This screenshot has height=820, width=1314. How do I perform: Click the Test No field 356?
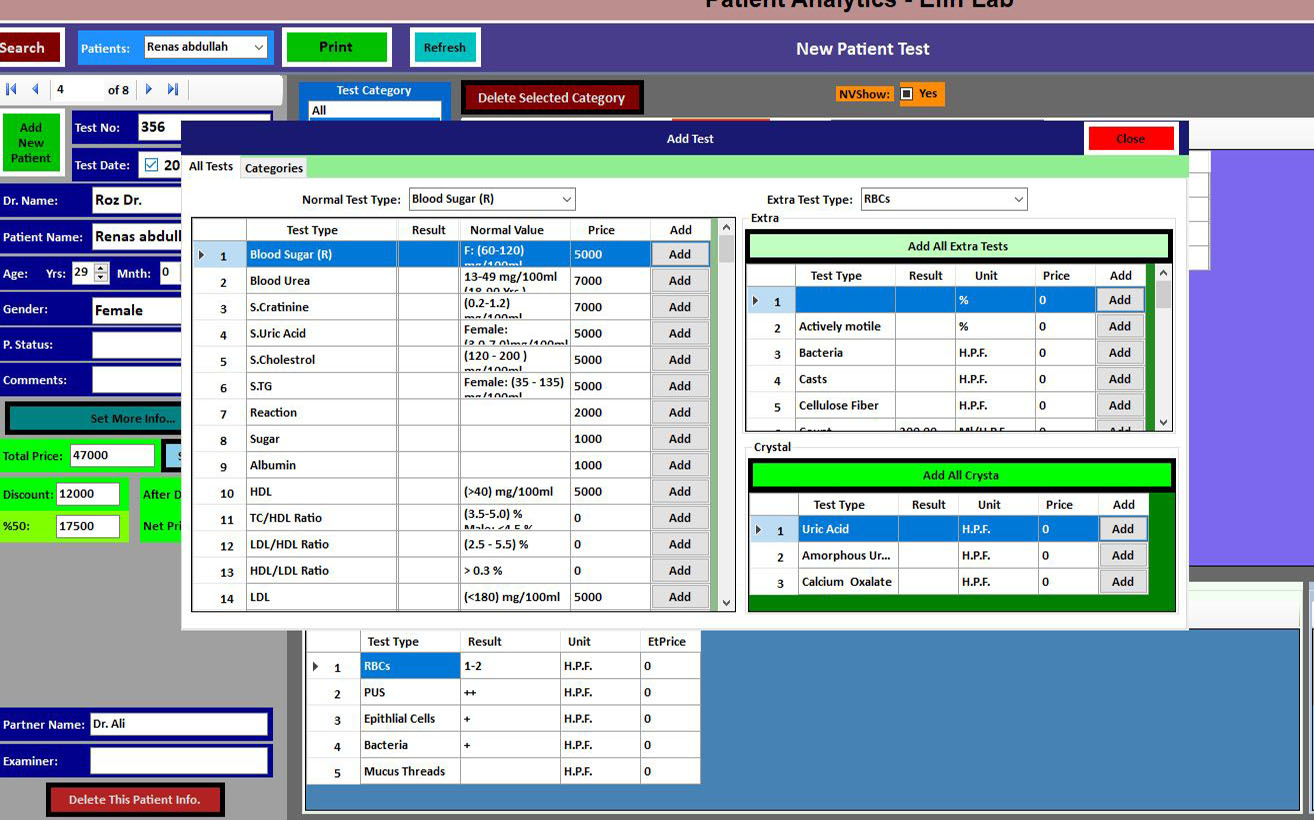pyautogui.click(x=158, y=127)
